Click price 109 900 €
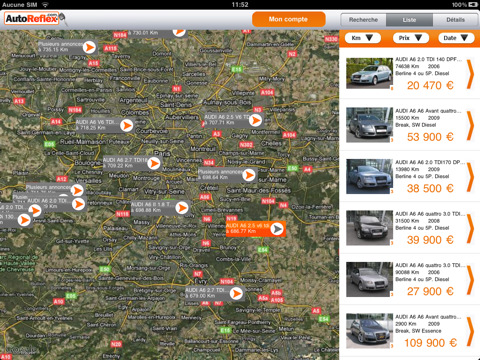 tap(430, 343)
